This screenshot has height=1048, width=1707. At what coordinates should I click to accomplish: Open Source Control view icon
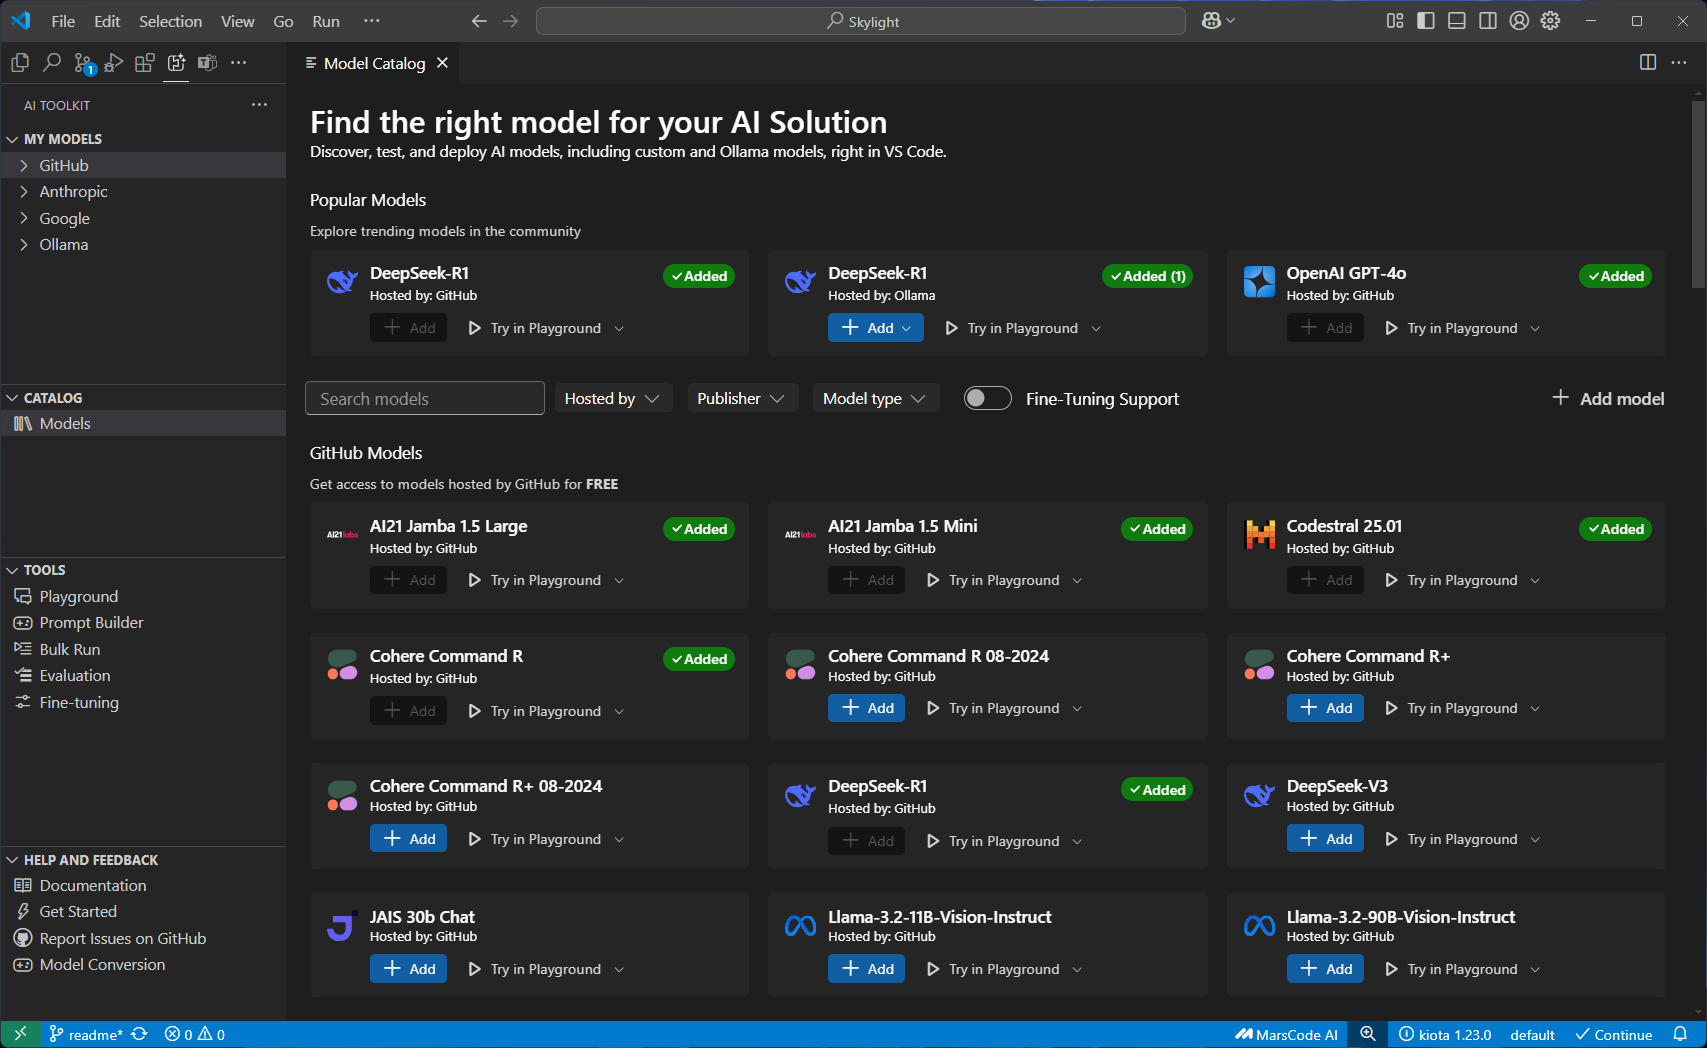[x=84, y=64]
